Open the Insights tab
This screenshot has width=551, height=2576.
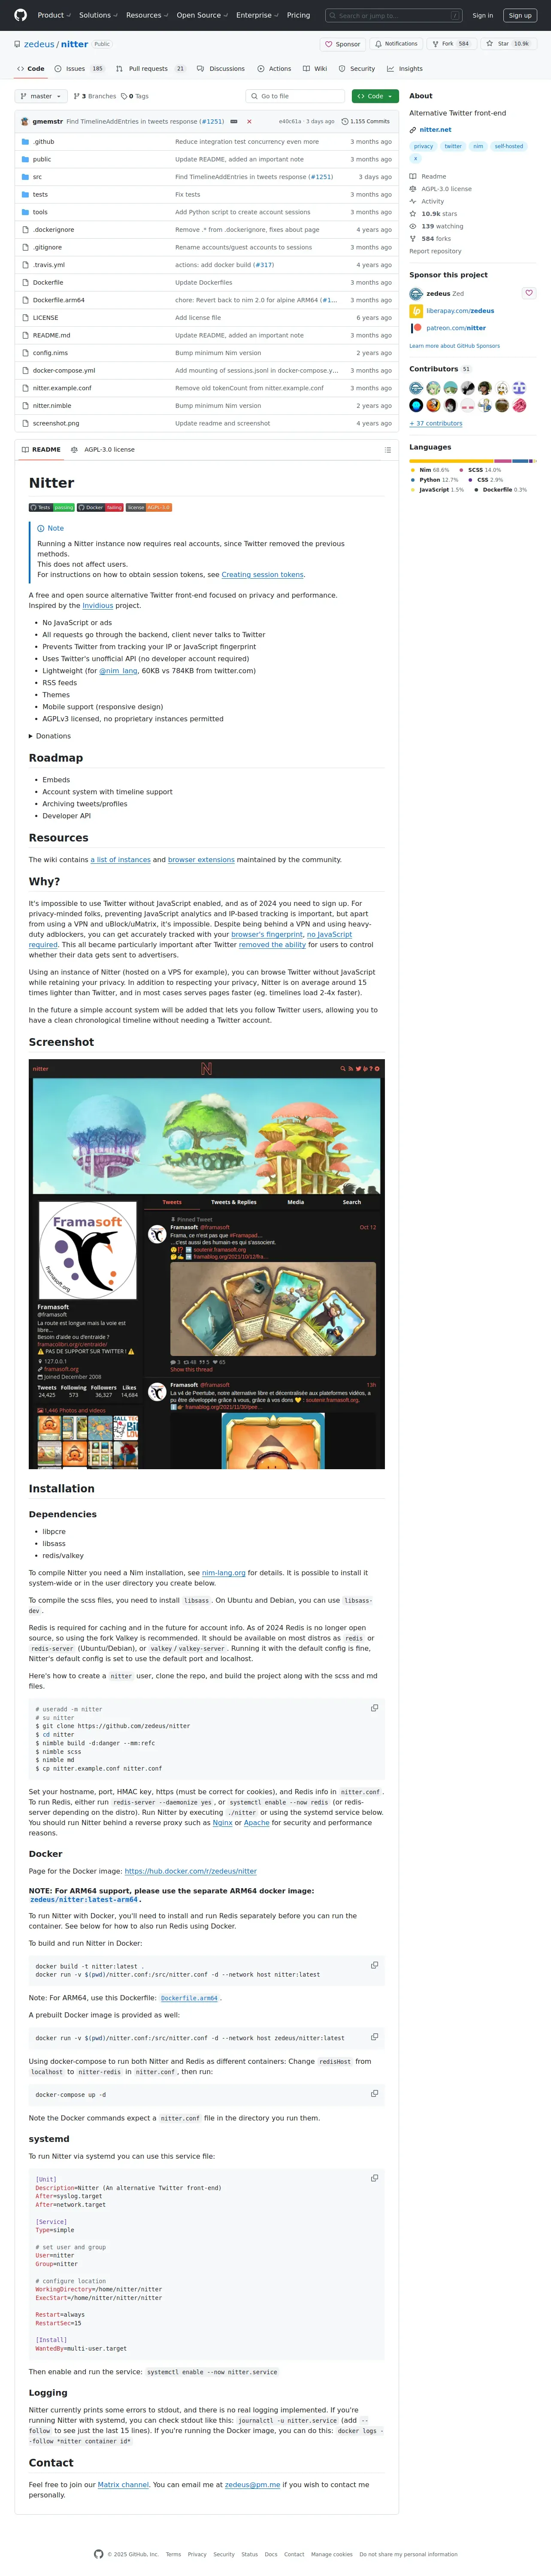click(x=405, y=69)
